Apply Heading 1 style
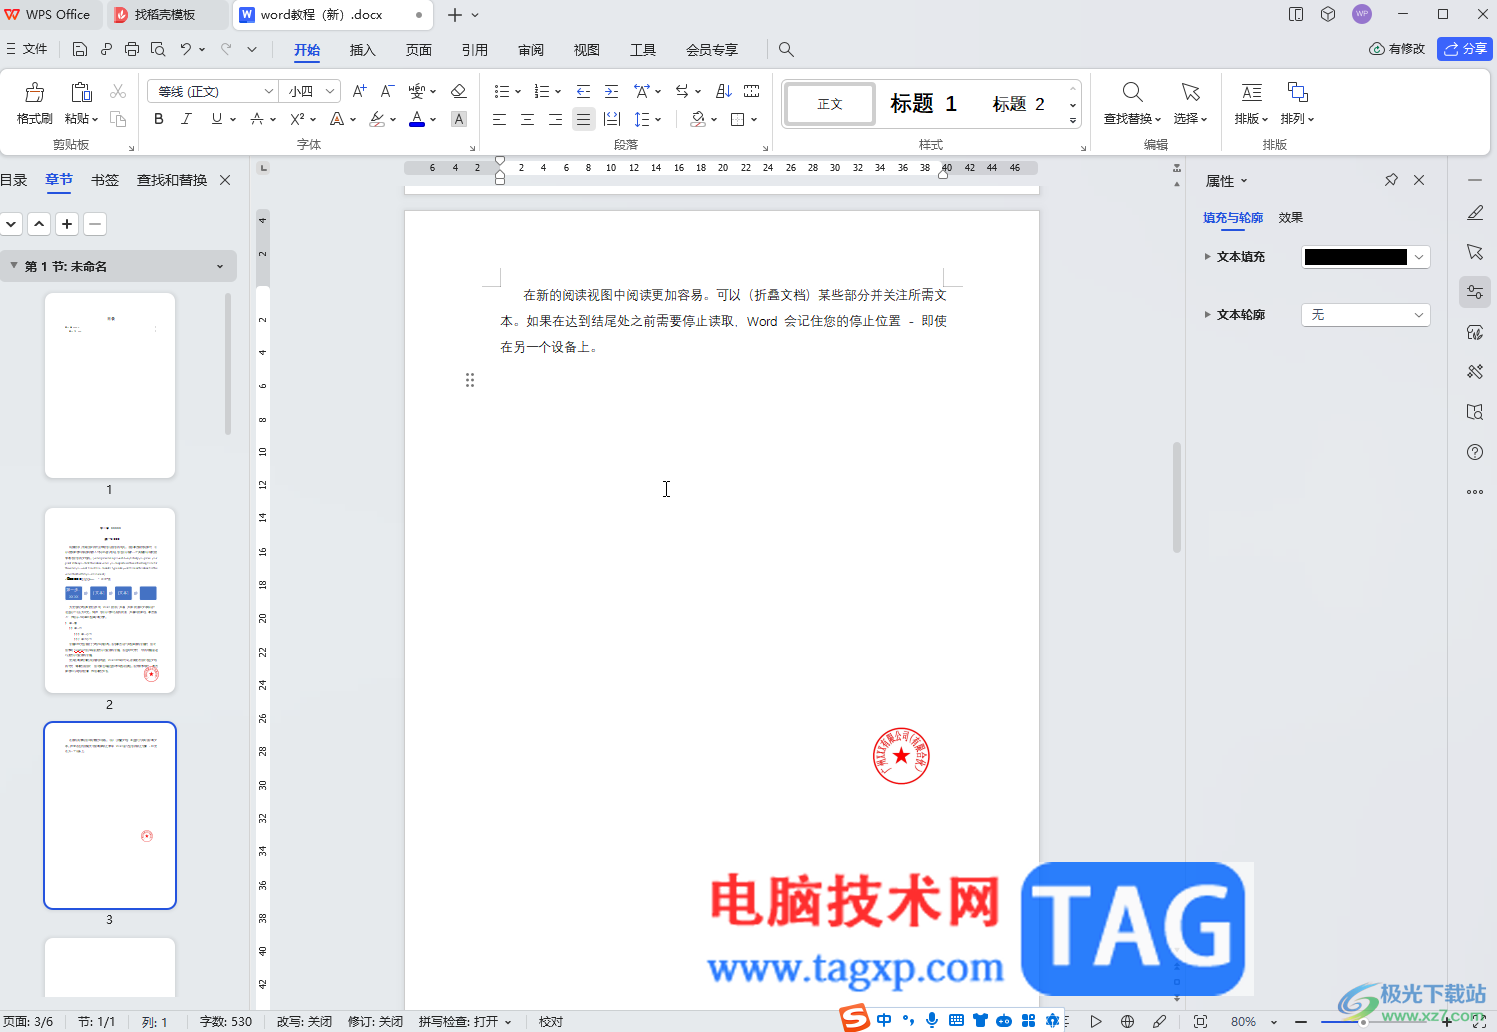Image resolution: width=1497 pixels, height=1032 pixels. 923,104
